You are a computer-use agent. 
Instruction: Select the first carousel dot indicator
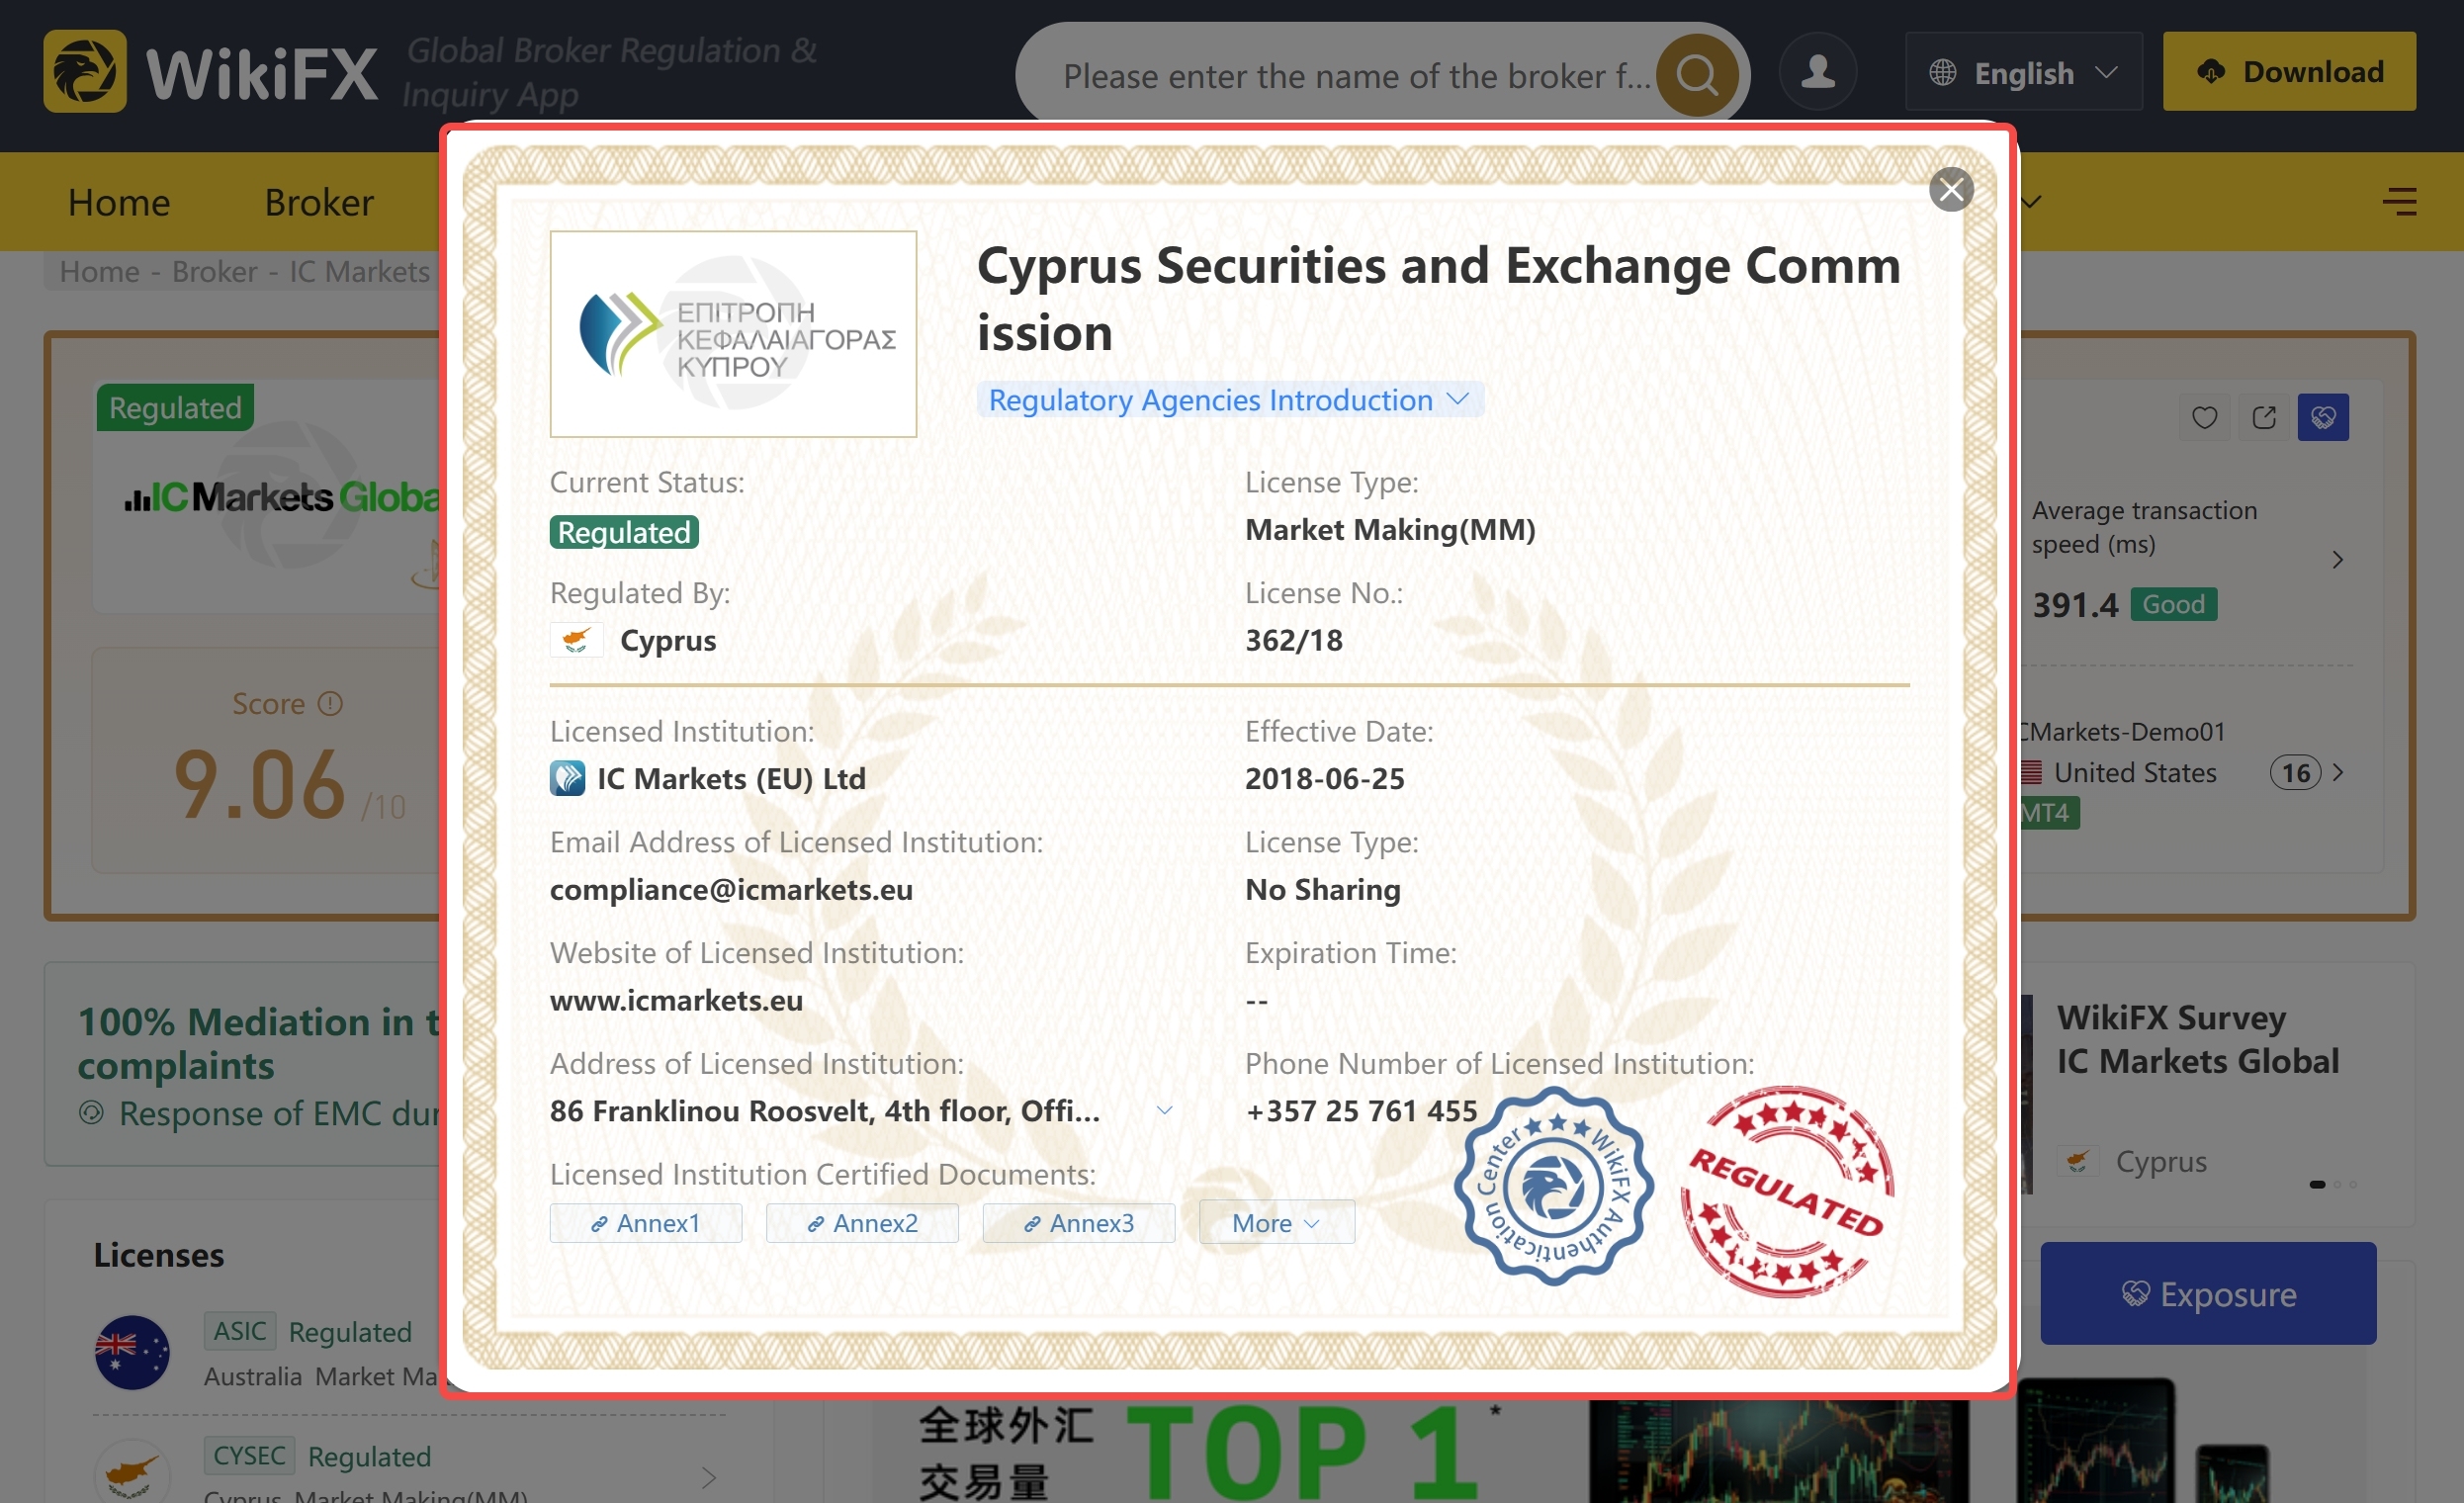2317,1185
